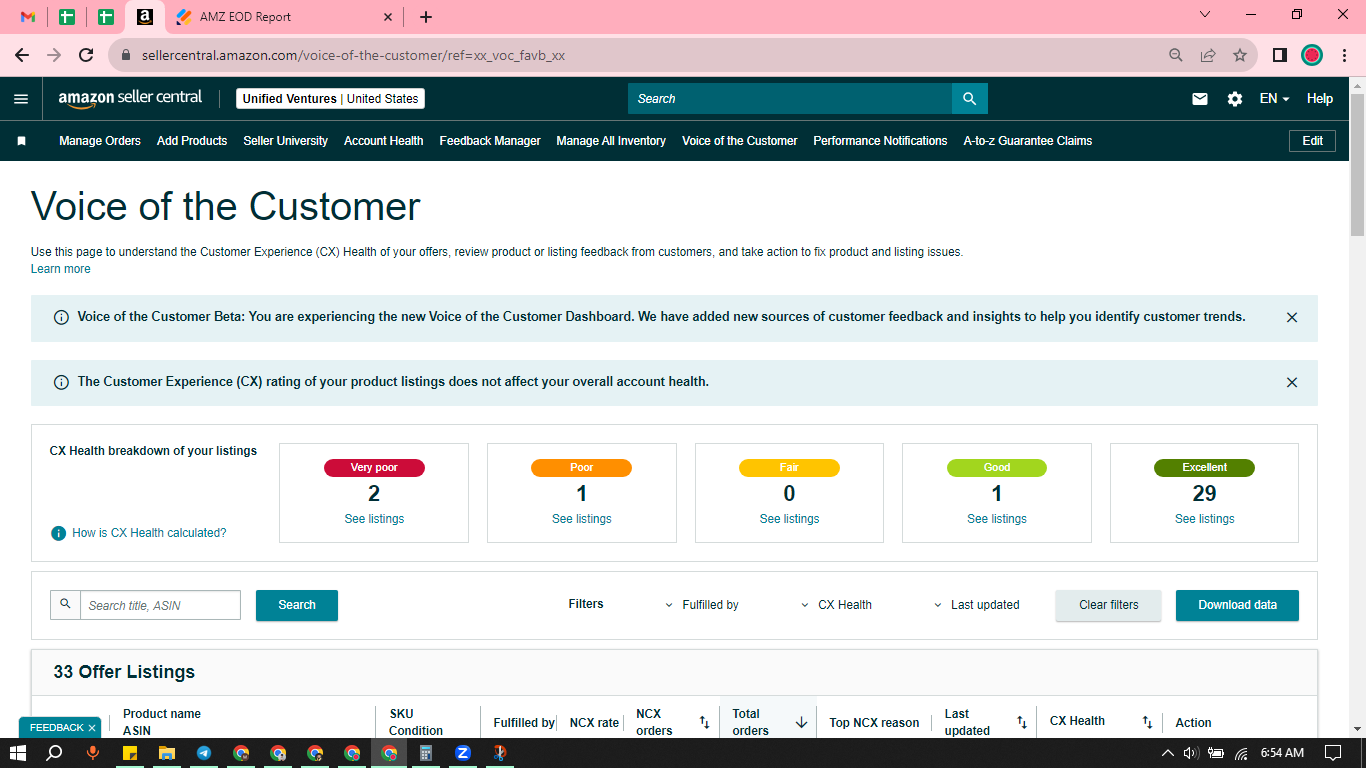See listings under Excellent
1366x768 pixels.
click(1205, 519)
